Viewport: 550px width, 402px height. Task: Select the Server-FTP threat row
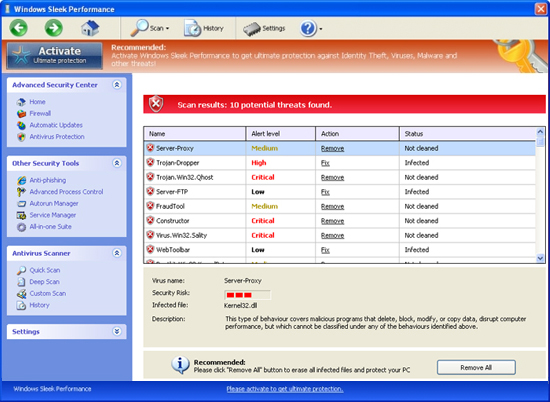340,192
